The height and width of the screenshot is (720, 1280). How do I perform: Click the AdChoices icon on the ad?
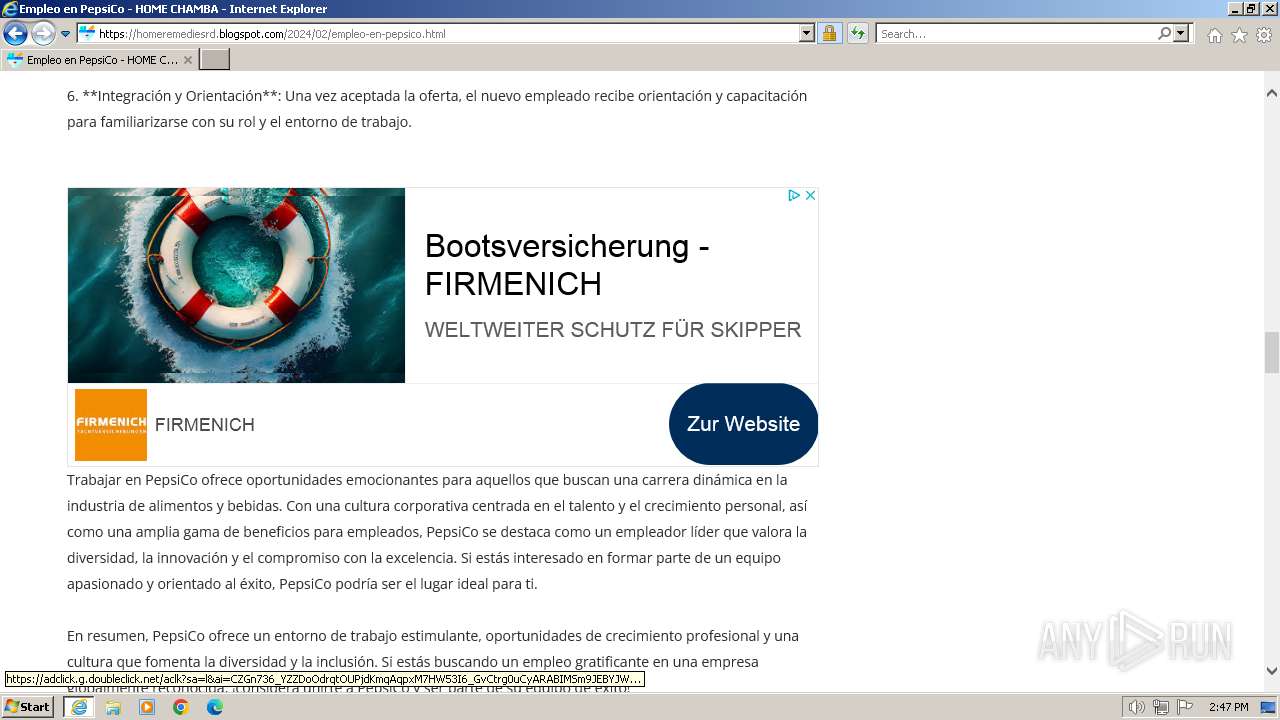point(794,195)
